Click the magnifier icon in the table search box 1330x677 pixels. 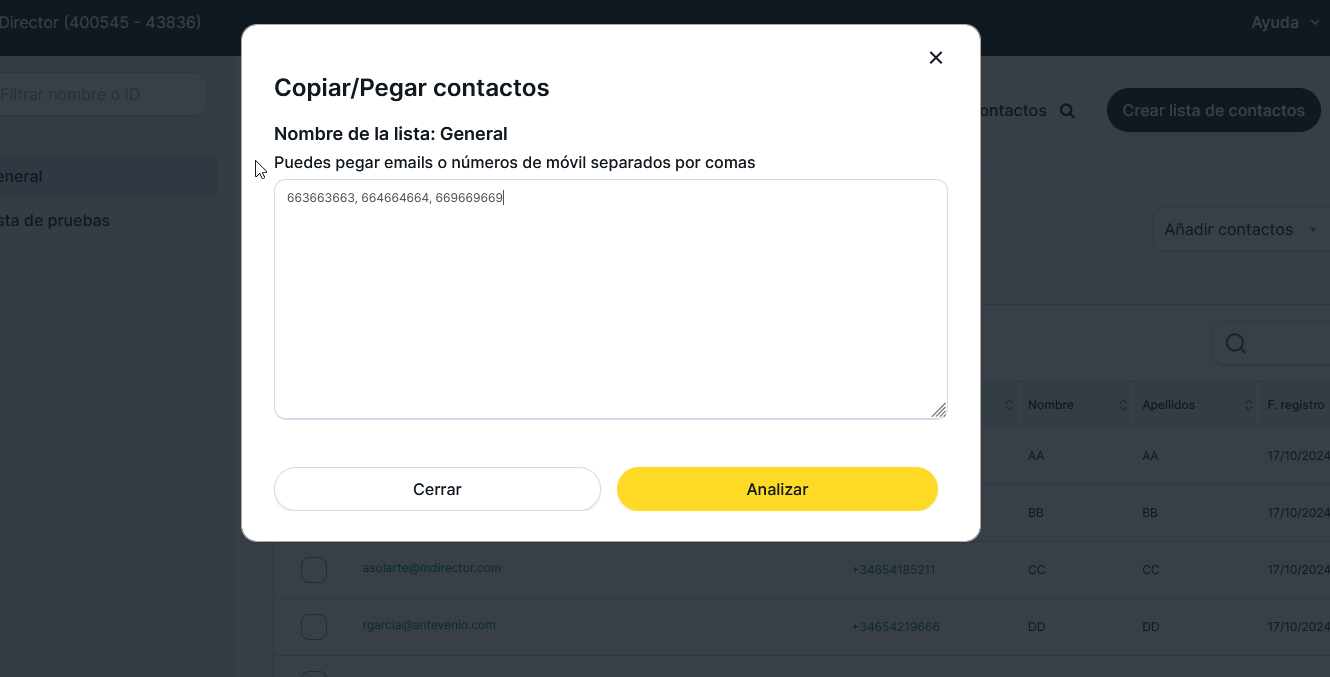click(1236, 344)
